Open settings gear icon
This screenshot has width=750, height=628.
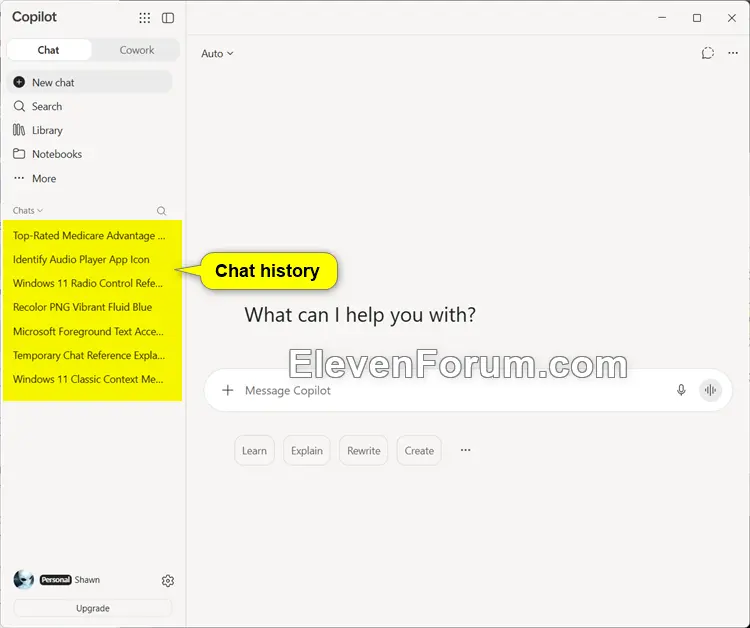coord(168,581)
